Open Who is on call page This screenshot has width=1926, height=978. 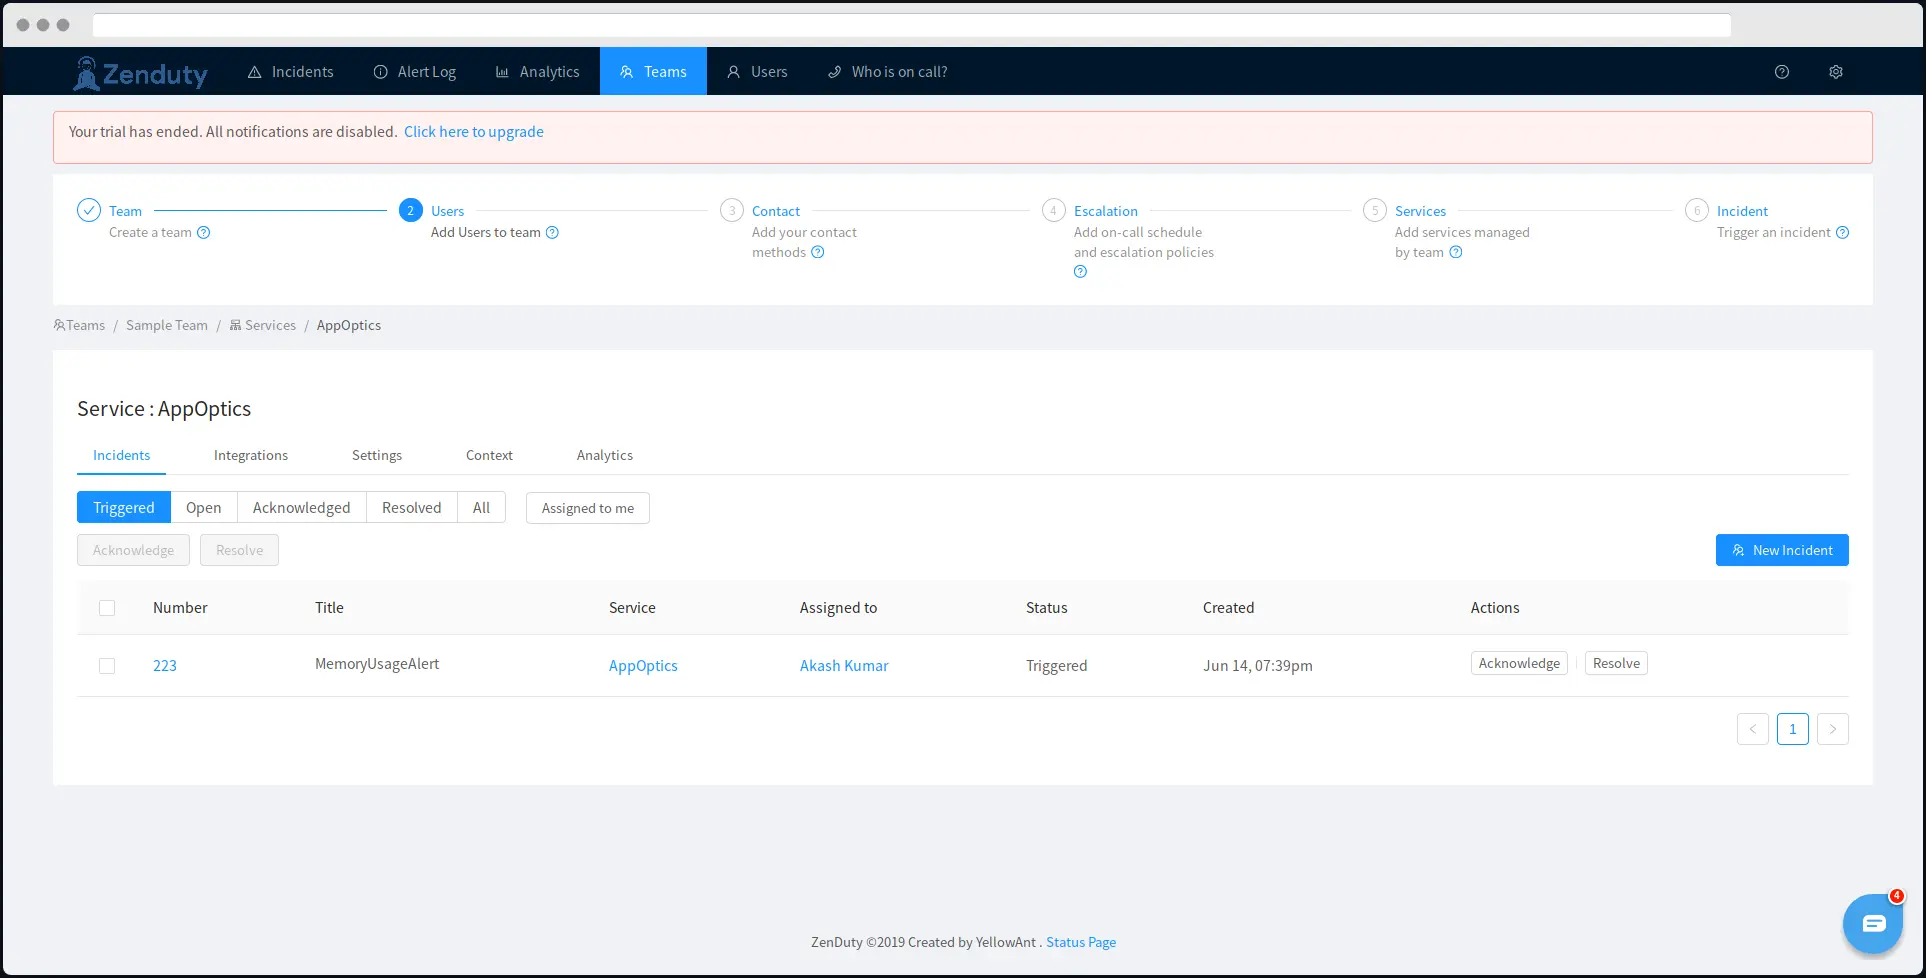point(888,72)
